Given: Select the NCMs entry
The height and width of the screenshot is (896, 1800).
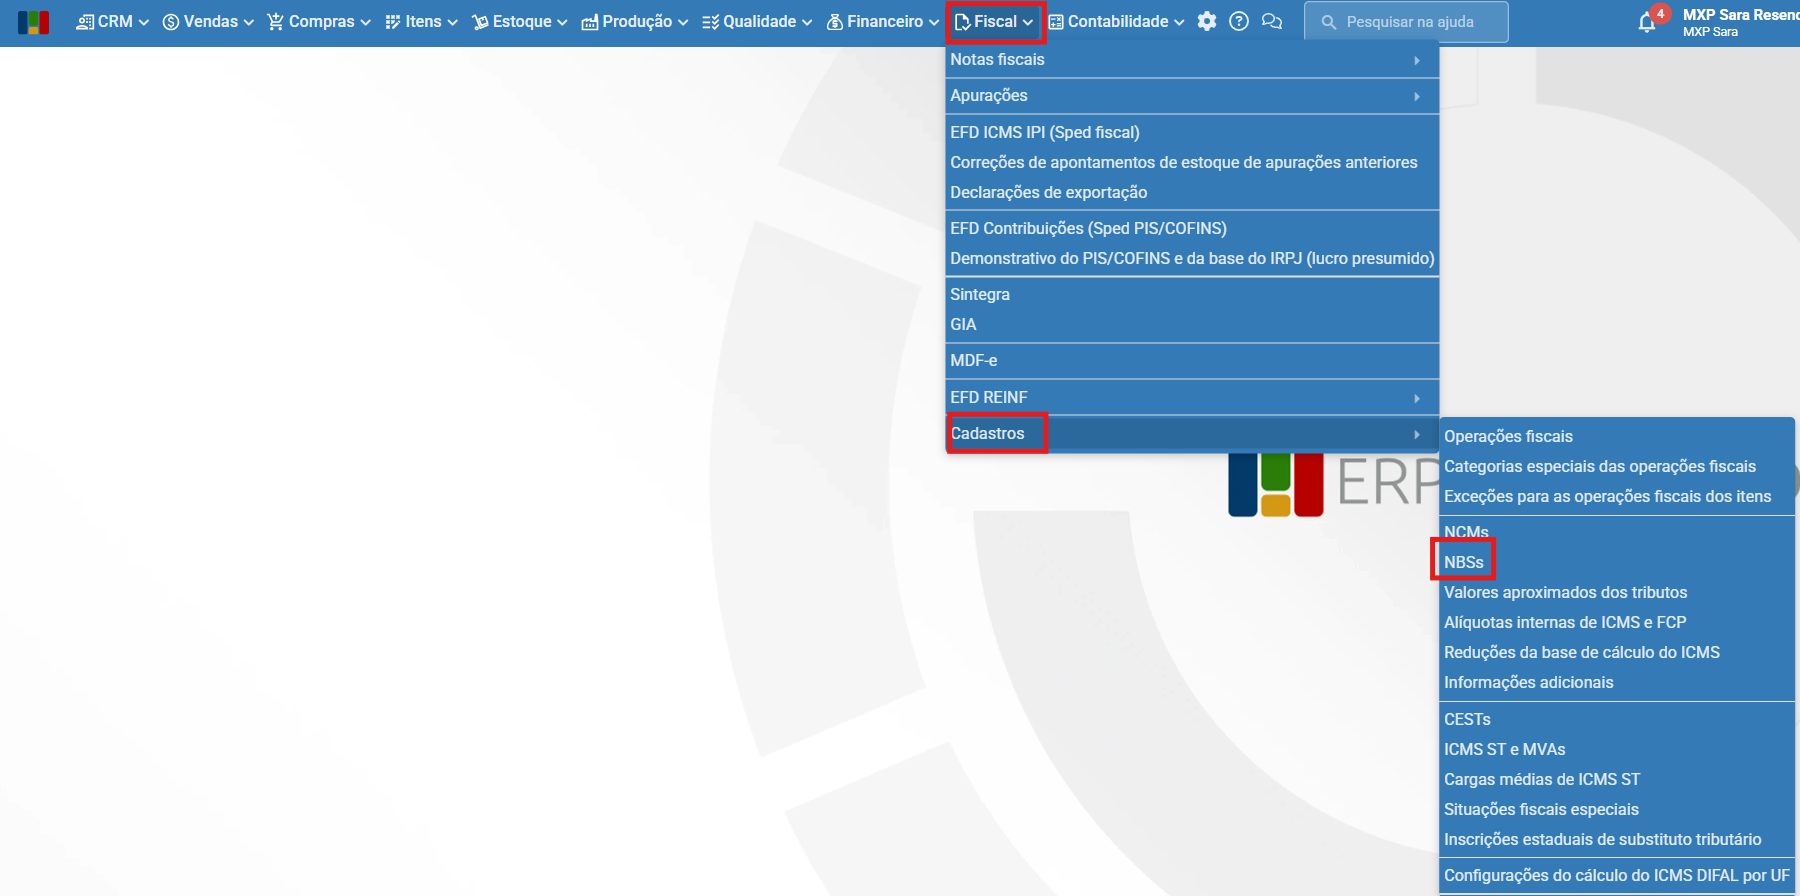Looking at the screenshot, I should click(1617, 532).
